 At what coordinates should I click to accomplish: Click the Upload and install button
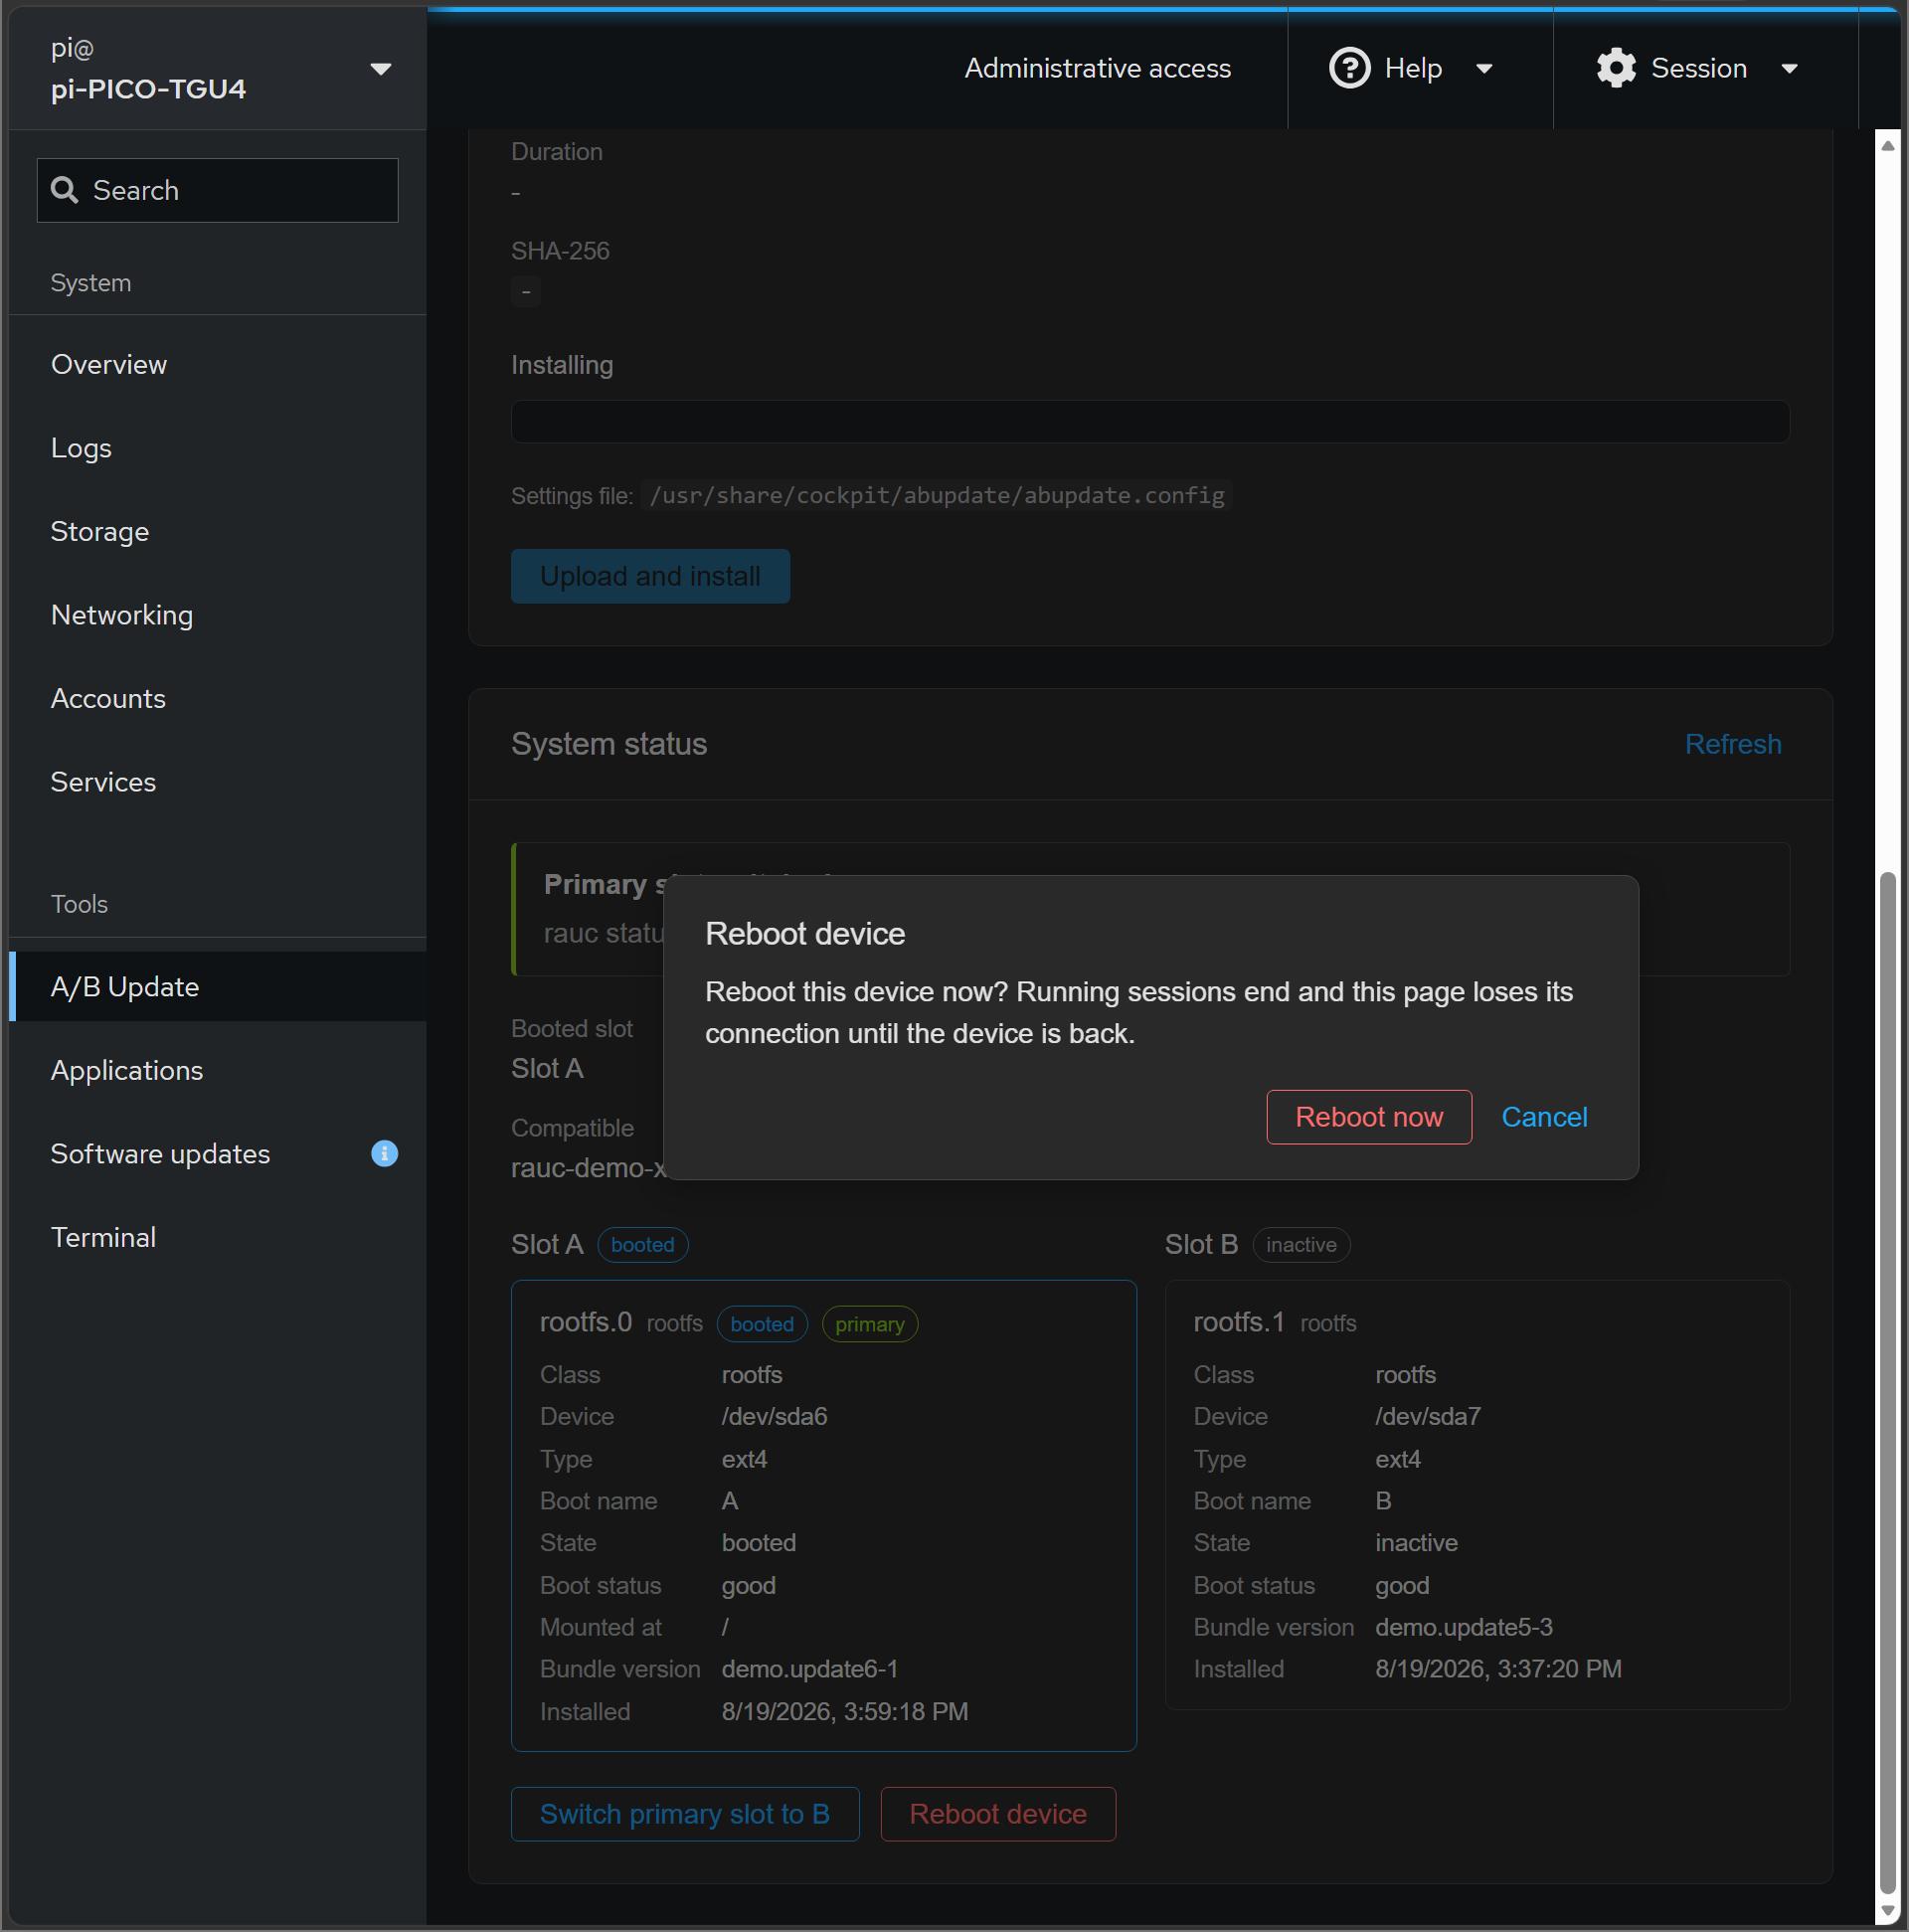tap(650, 576)
